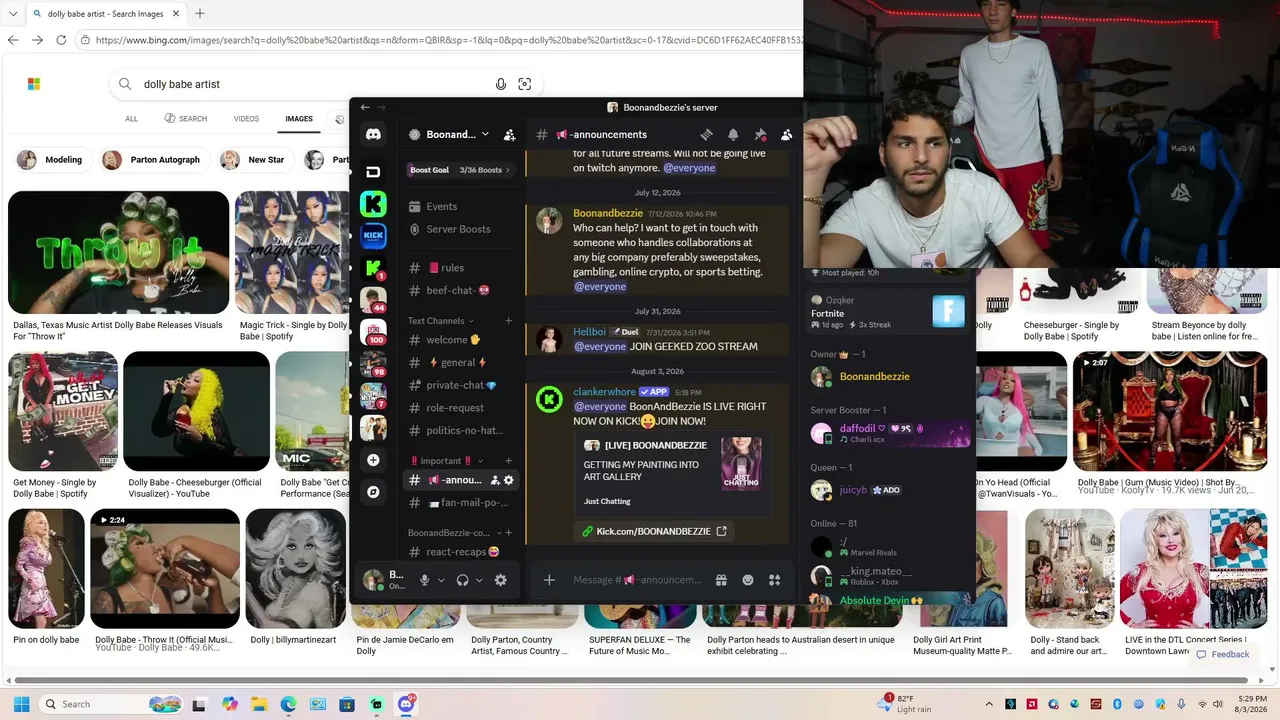
Task: Click the Bing search magnifier icon
Action: pos(125,84)
